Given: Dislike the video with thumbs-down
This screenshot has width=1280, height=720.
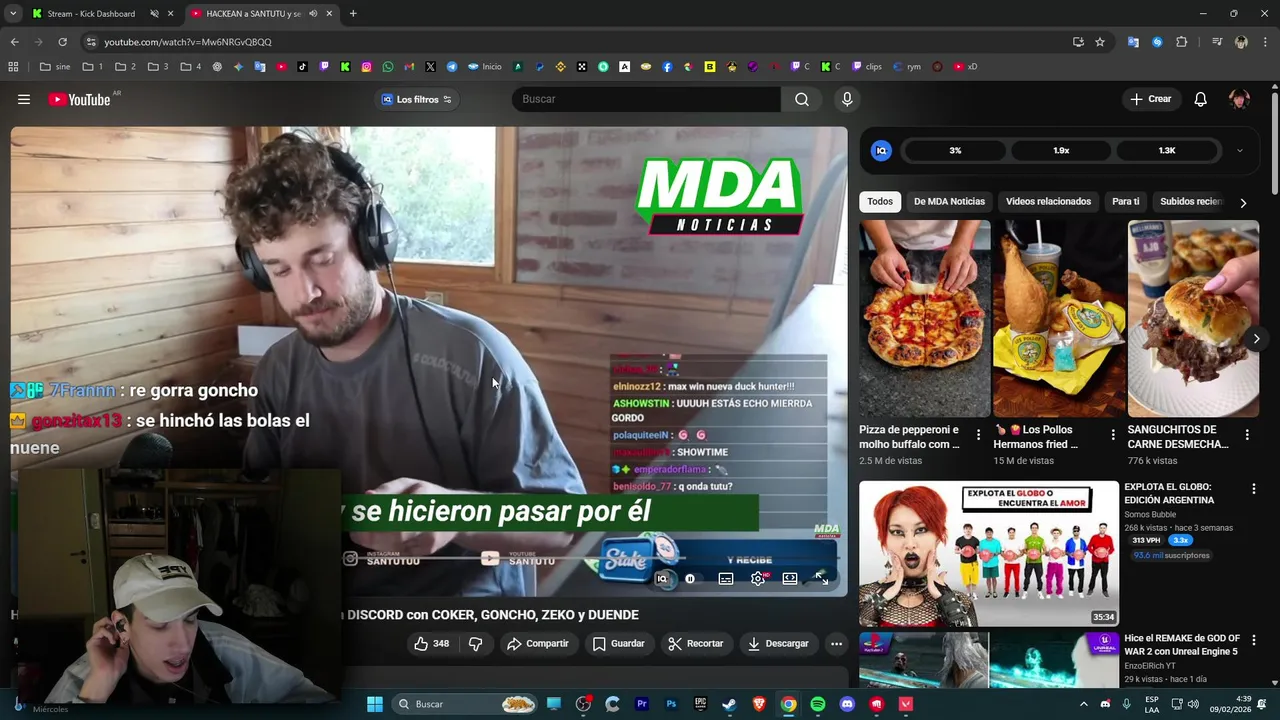Looking at the screenshot, I should 476,644.
